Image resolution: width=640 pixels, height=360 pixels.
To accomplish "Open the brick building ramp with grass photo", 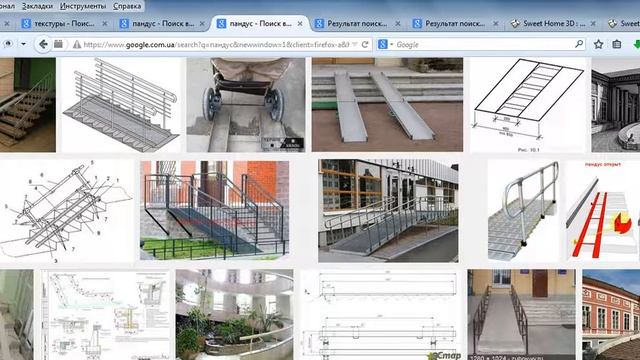I will tap(215, 210).
